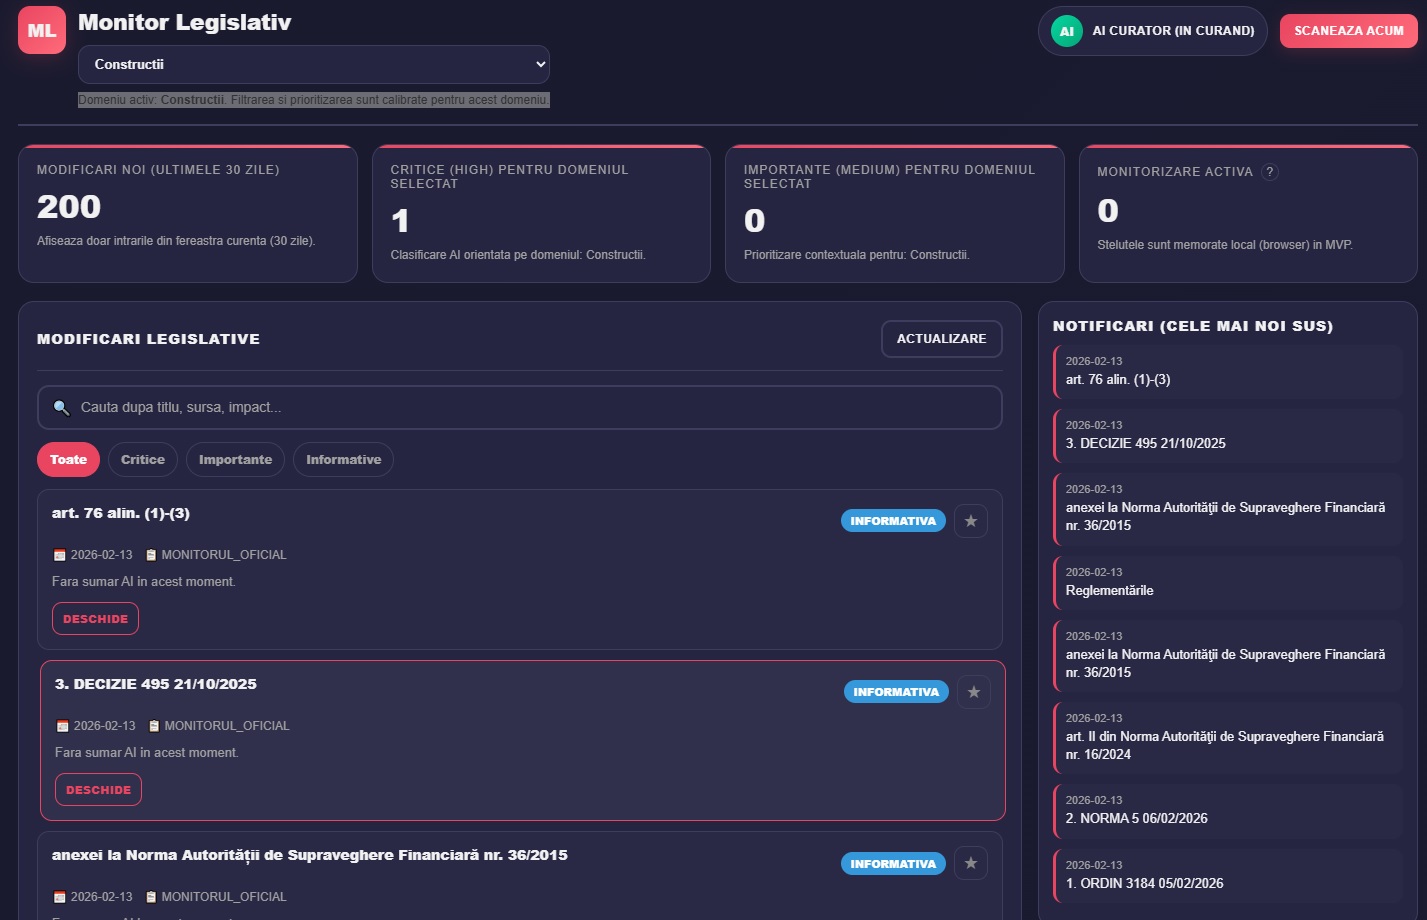Viewport: 1427px width, 920px height.
Task: Select the Informative filter tab
Action: pos(343,460)
